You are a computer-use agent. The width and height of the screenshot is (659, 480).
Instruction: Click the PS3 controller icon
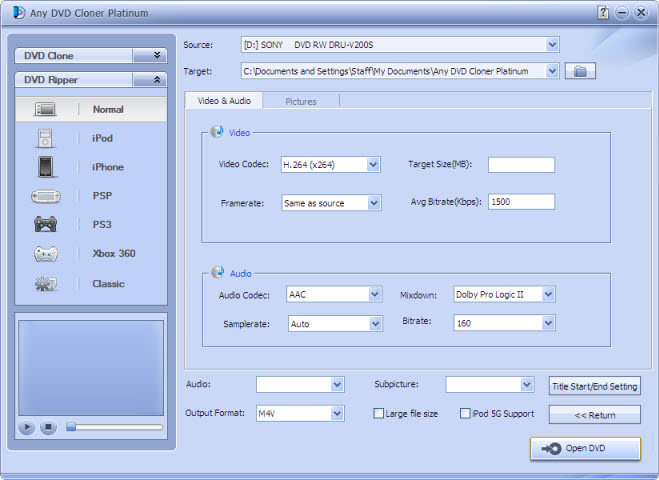tap(45, 224)
